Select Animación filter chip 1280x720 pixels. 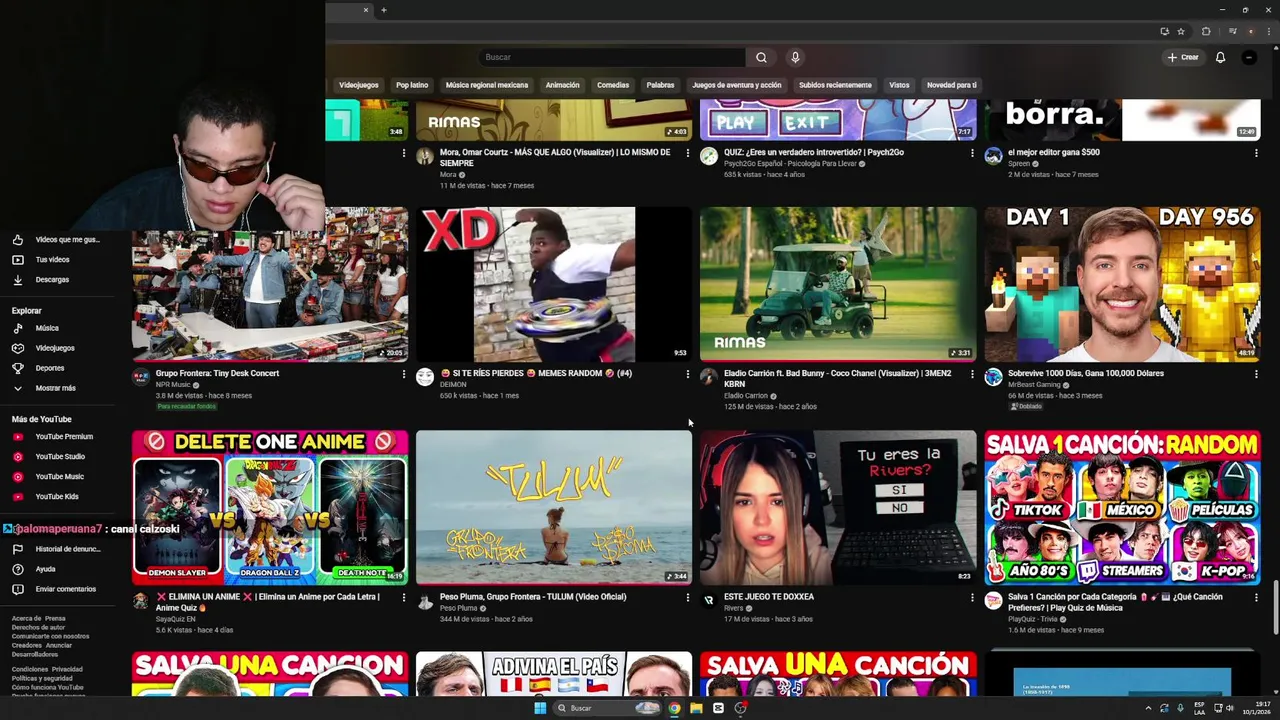(x=562, y=85)
